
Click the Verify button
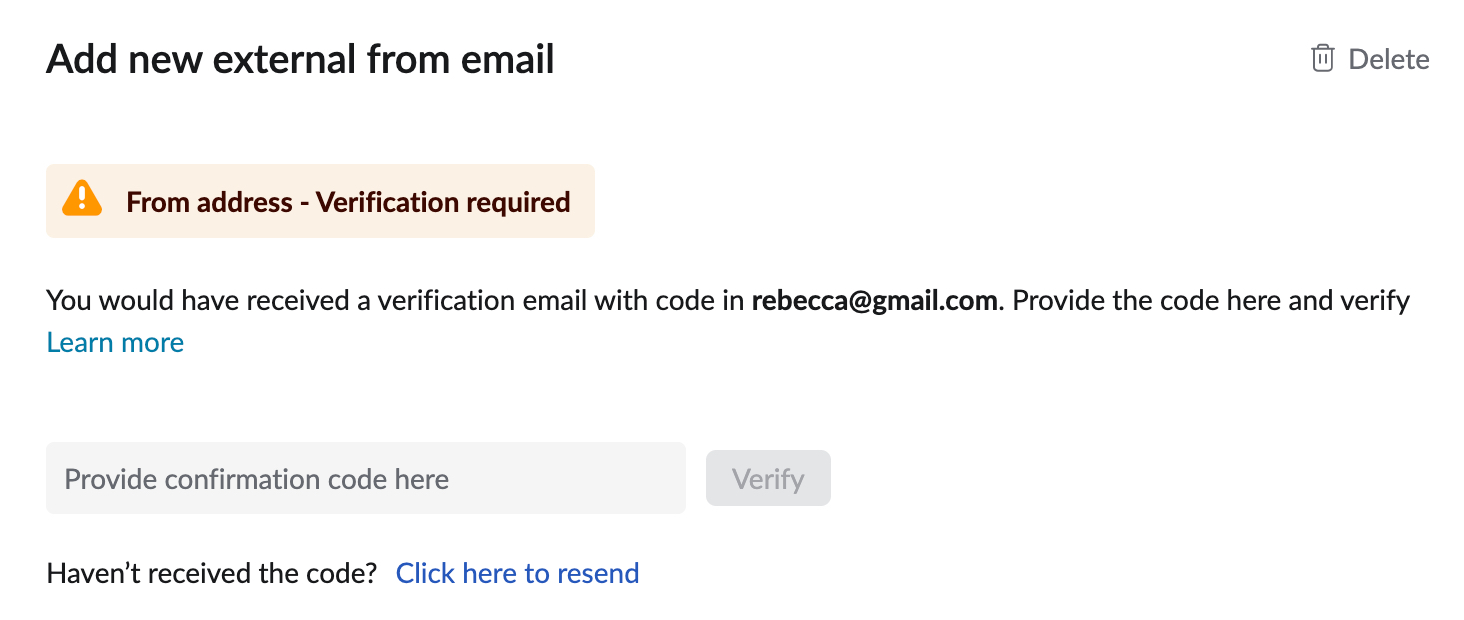tap(768, 478)
